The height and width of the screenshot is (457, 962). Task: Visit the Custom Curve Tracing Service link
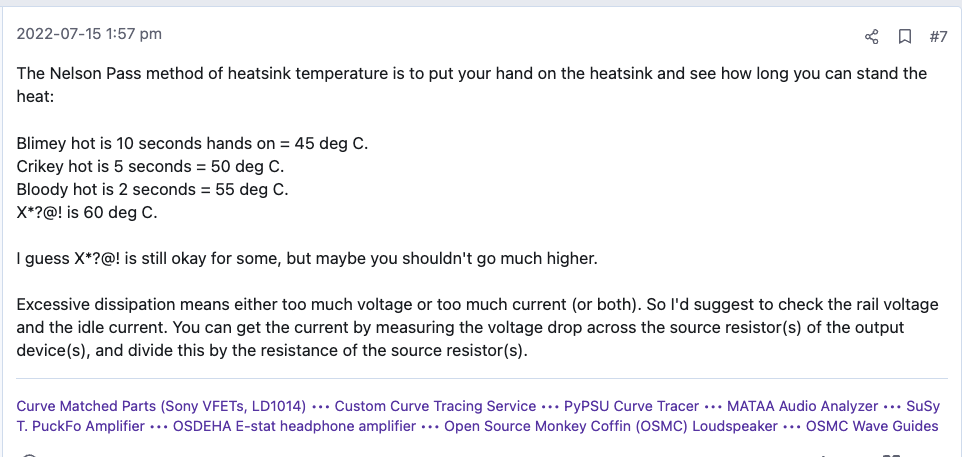(x=435, y=406)
